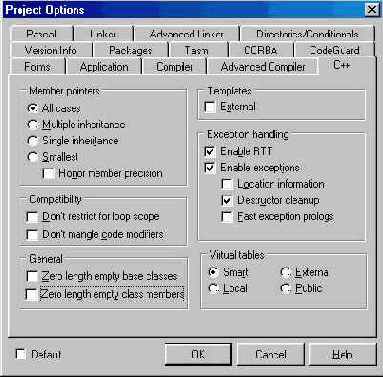Open Help for project options

click(343, 354)
